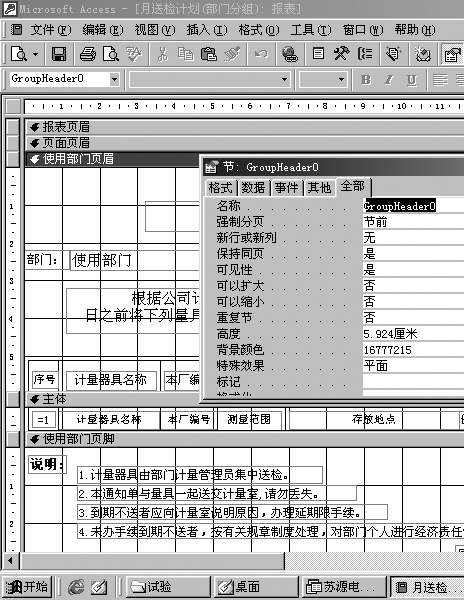Select the 页面页眉 section bar

click(245, 143)
